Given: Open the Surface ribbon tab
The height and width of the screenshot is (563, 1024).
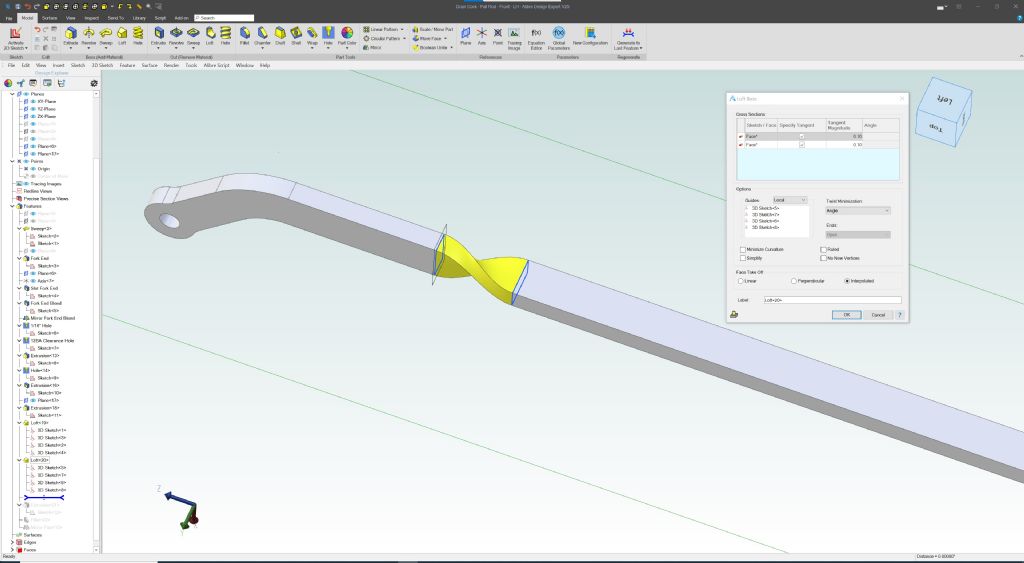Looking at the screenshot, I should pyautogui.click(x=50, y=18).
